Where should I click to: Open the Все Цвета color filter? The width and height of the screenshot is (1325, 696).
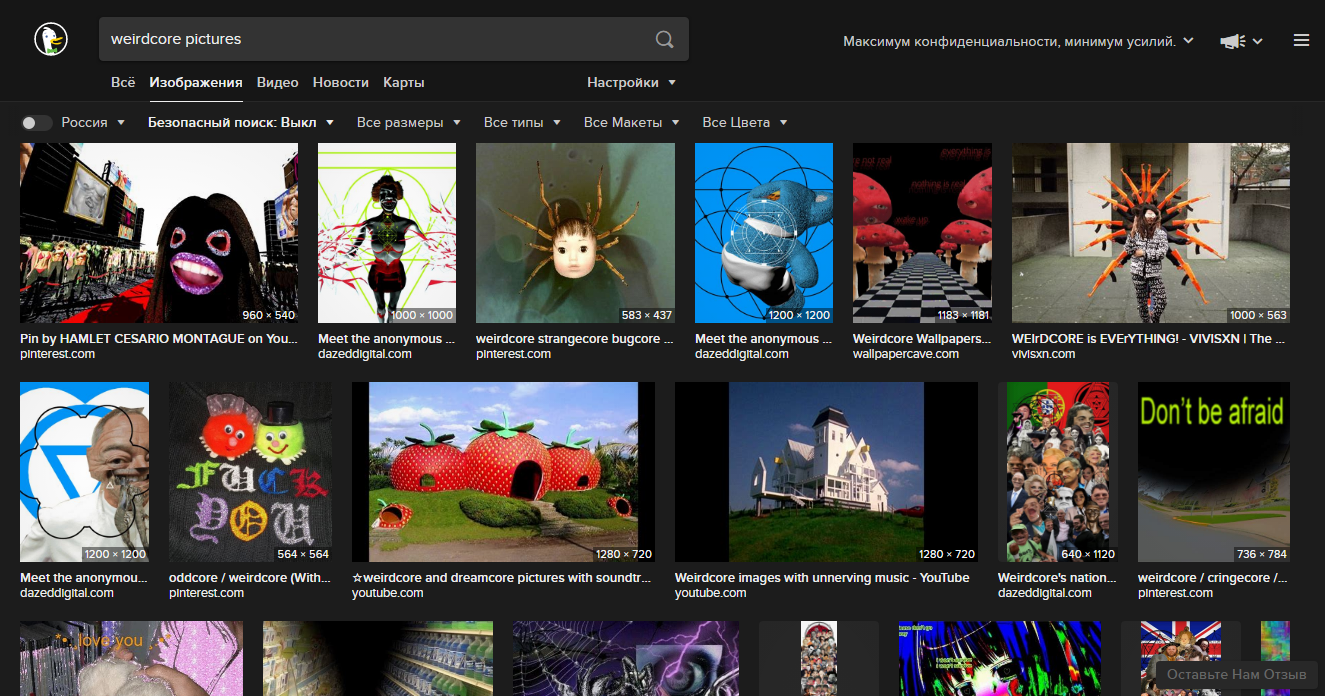click(745, 122)
